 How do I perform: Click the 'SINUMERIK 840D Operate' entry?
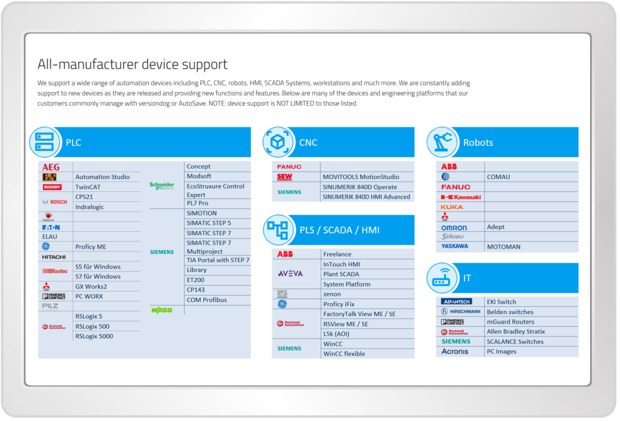(360, 187)
